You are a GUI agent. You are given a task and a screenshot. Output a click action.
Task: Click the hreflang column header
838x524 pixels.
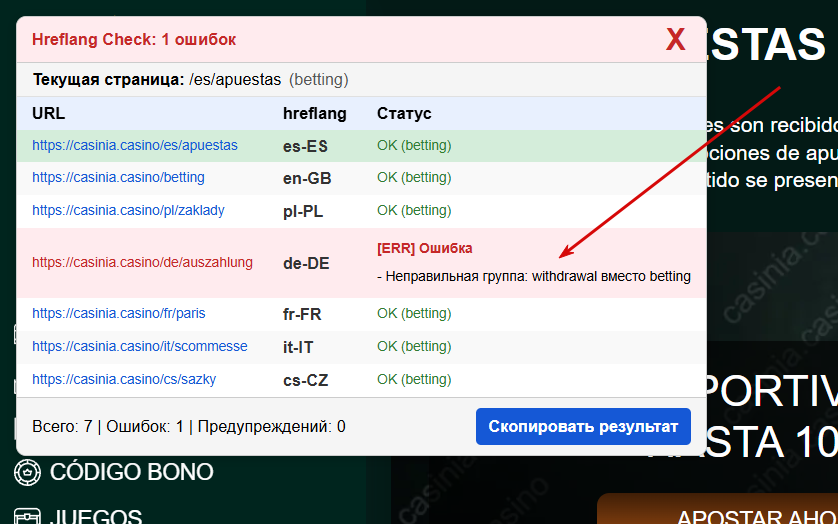click(x=315, y=113)
